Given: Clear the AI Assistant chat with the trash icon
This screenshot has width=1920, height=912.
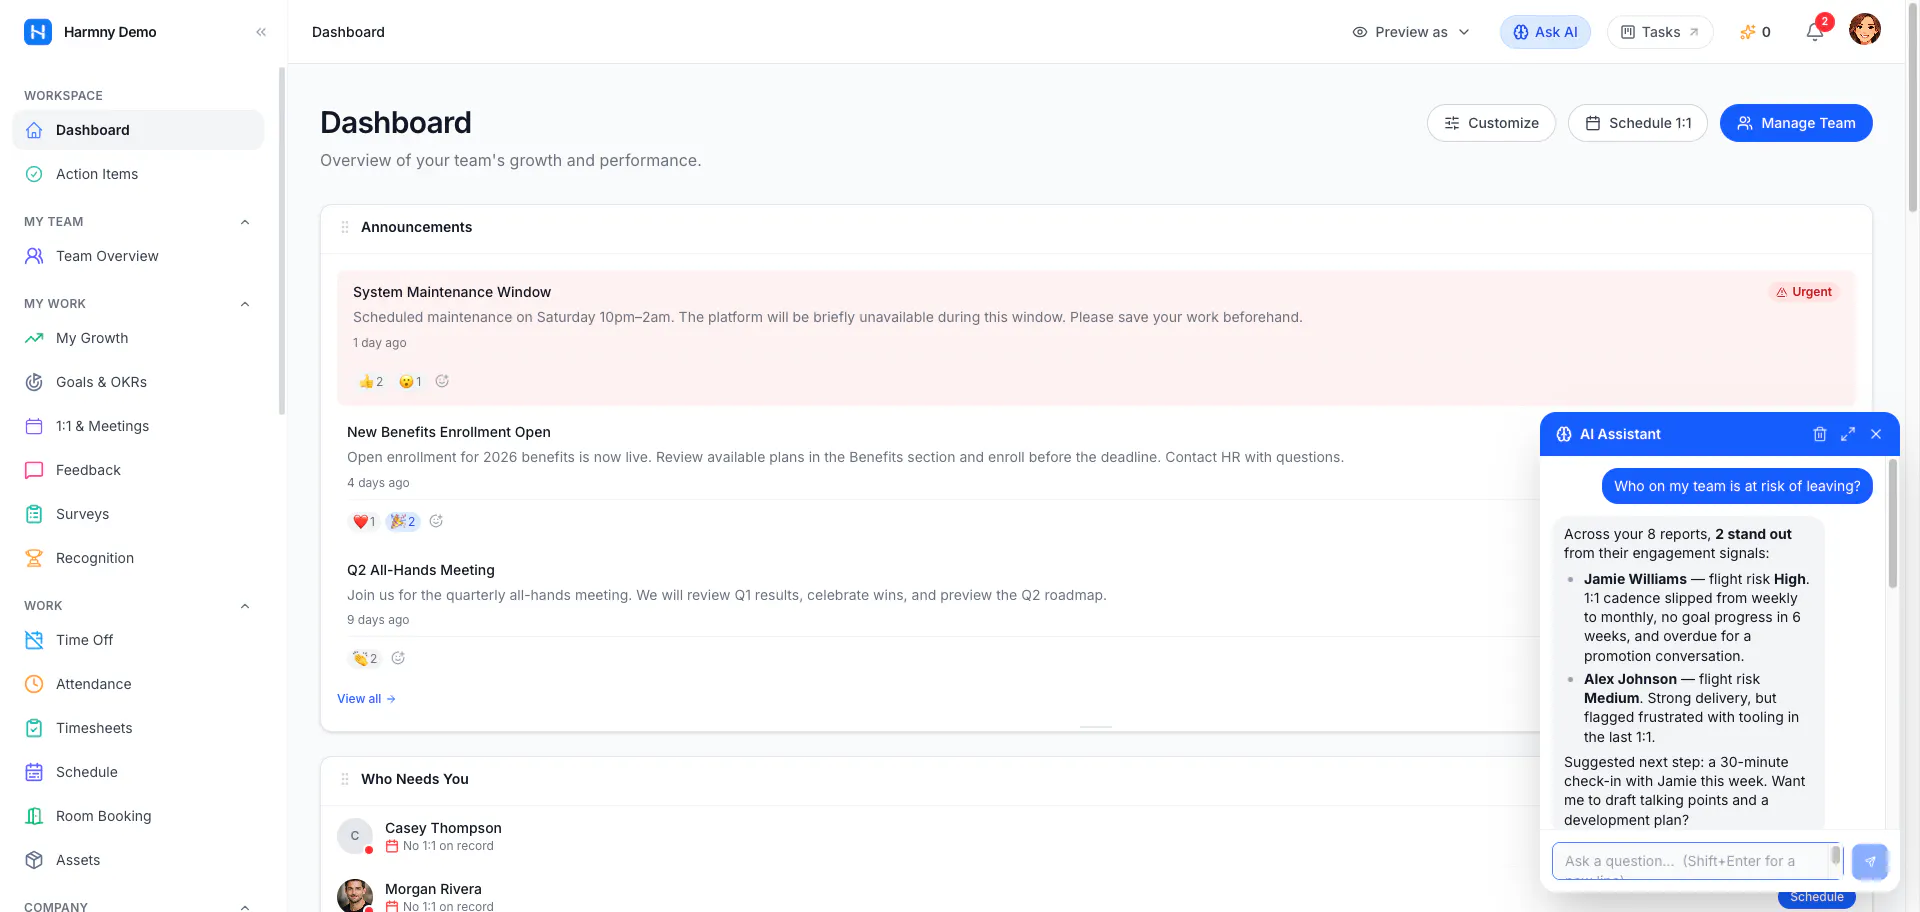Looking at the screenshot, I should coord(1820,434).
